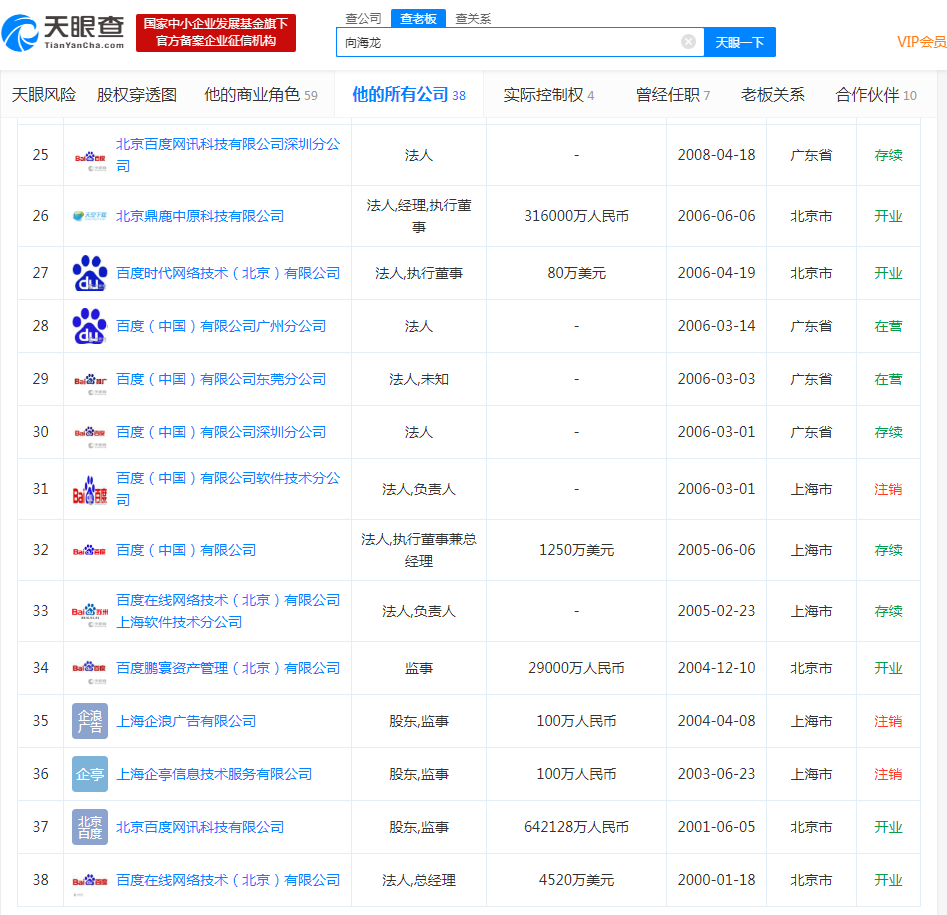The height and width of the screenshot is (915, 947).
Task: Click logo beside 百度（中国）有限公司 row 32
Action: 90,551
